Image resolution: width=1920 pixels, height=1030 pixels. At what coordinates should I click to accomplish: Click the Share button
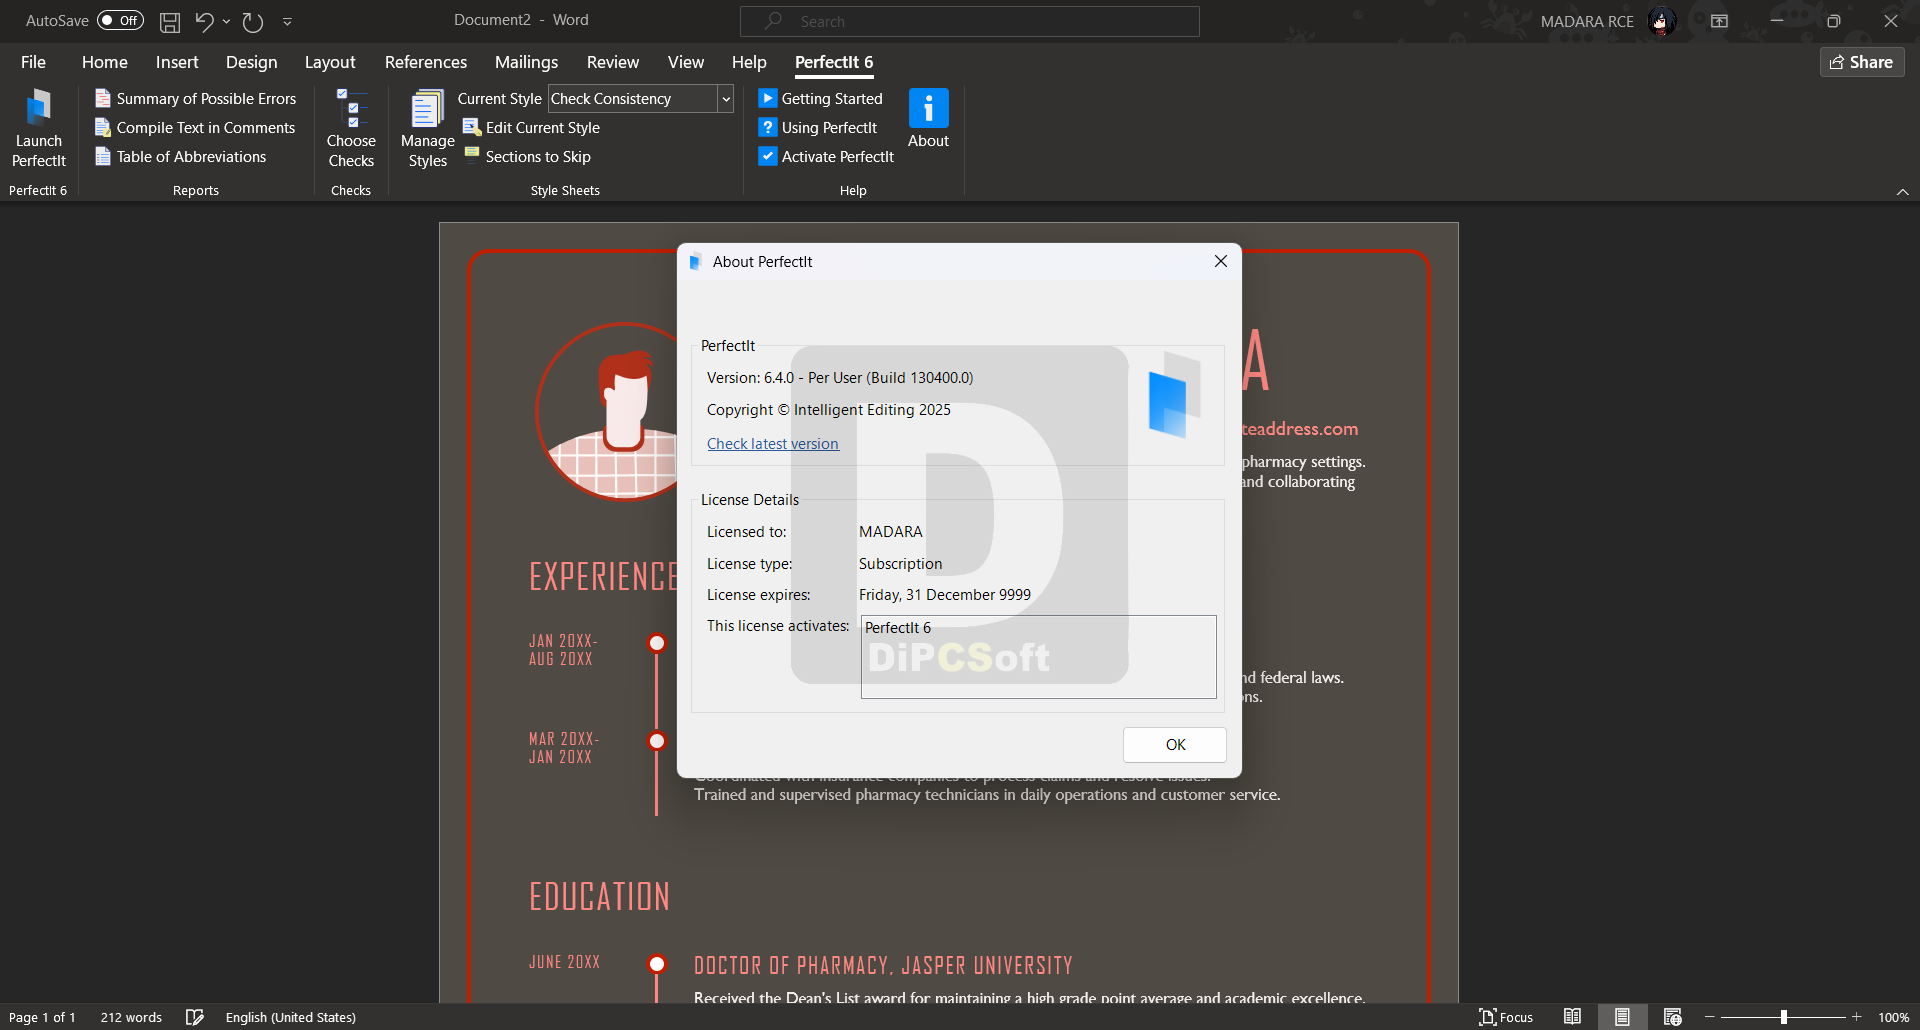(1862, 62)
